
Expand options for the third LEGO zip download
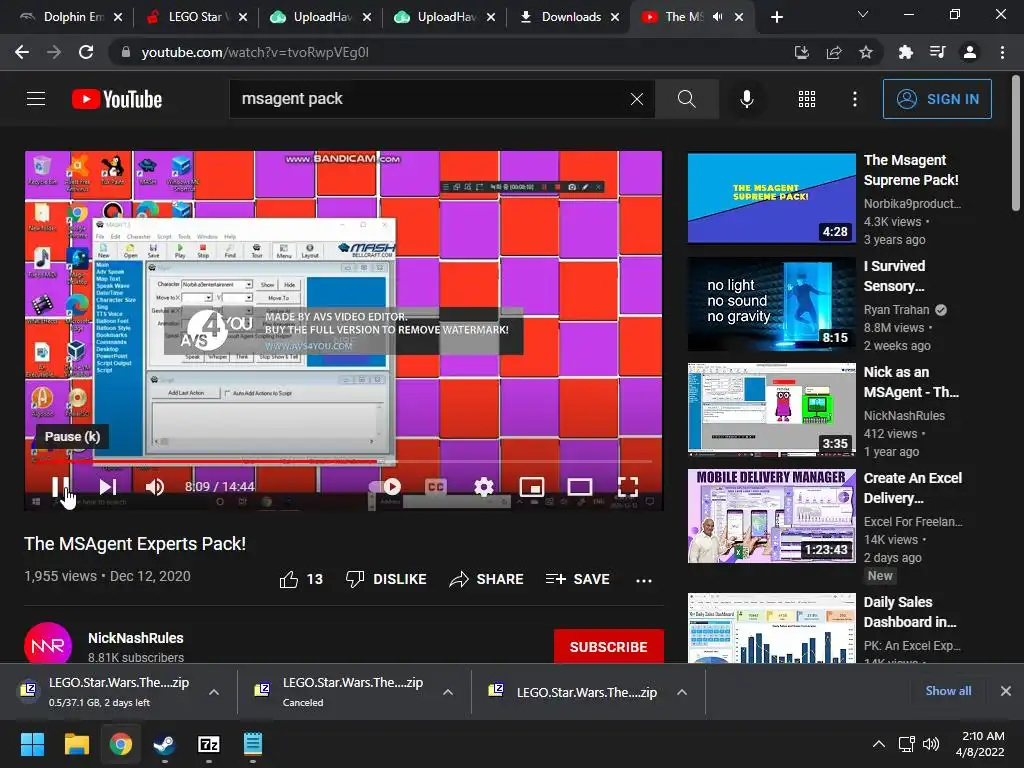tap(681, 692)
